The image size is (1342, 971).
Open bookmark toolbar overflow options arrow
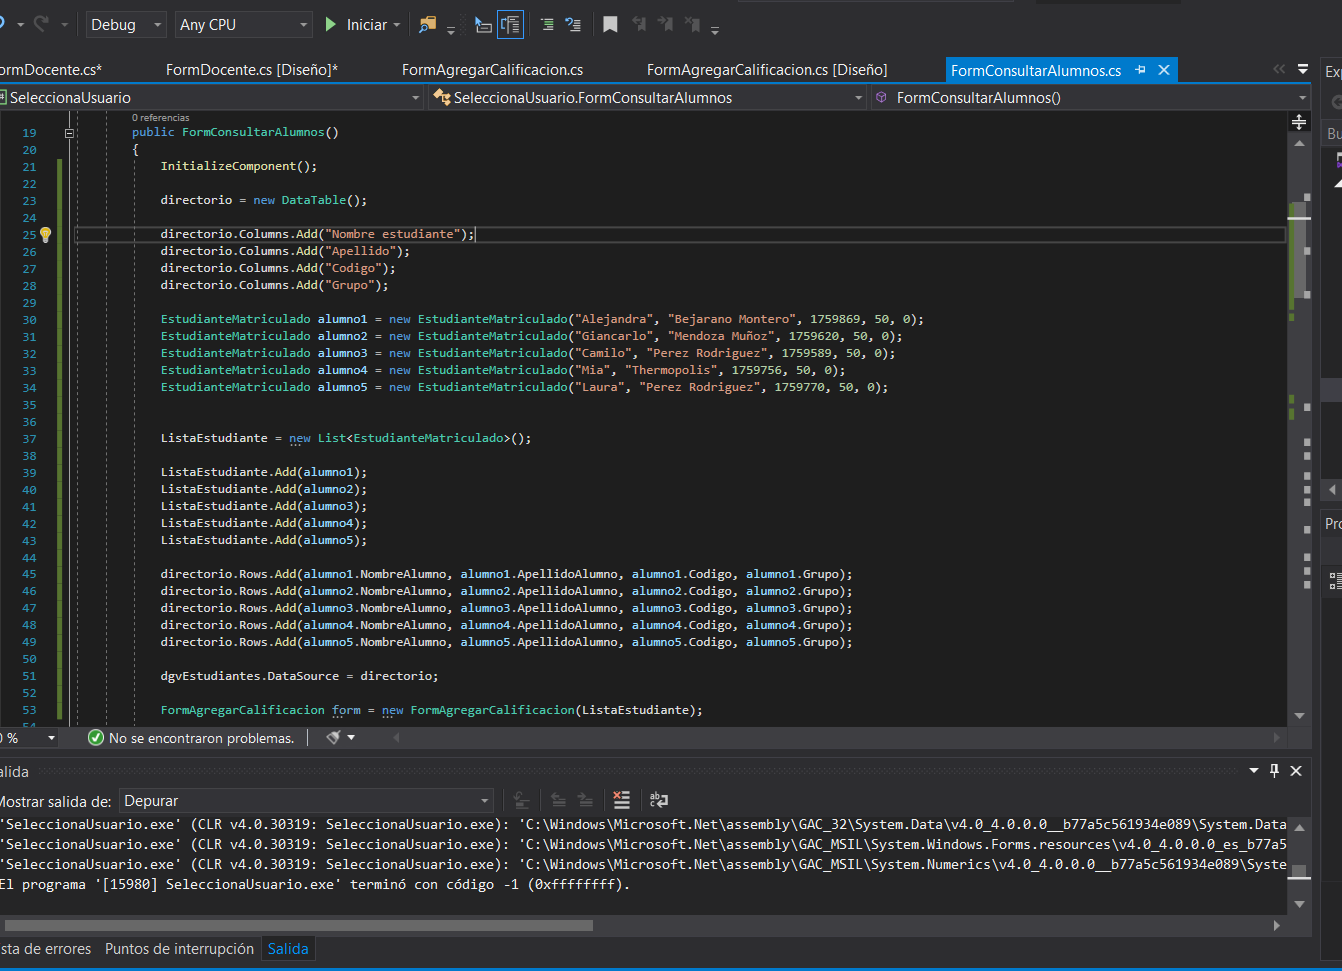click(715, 31)
